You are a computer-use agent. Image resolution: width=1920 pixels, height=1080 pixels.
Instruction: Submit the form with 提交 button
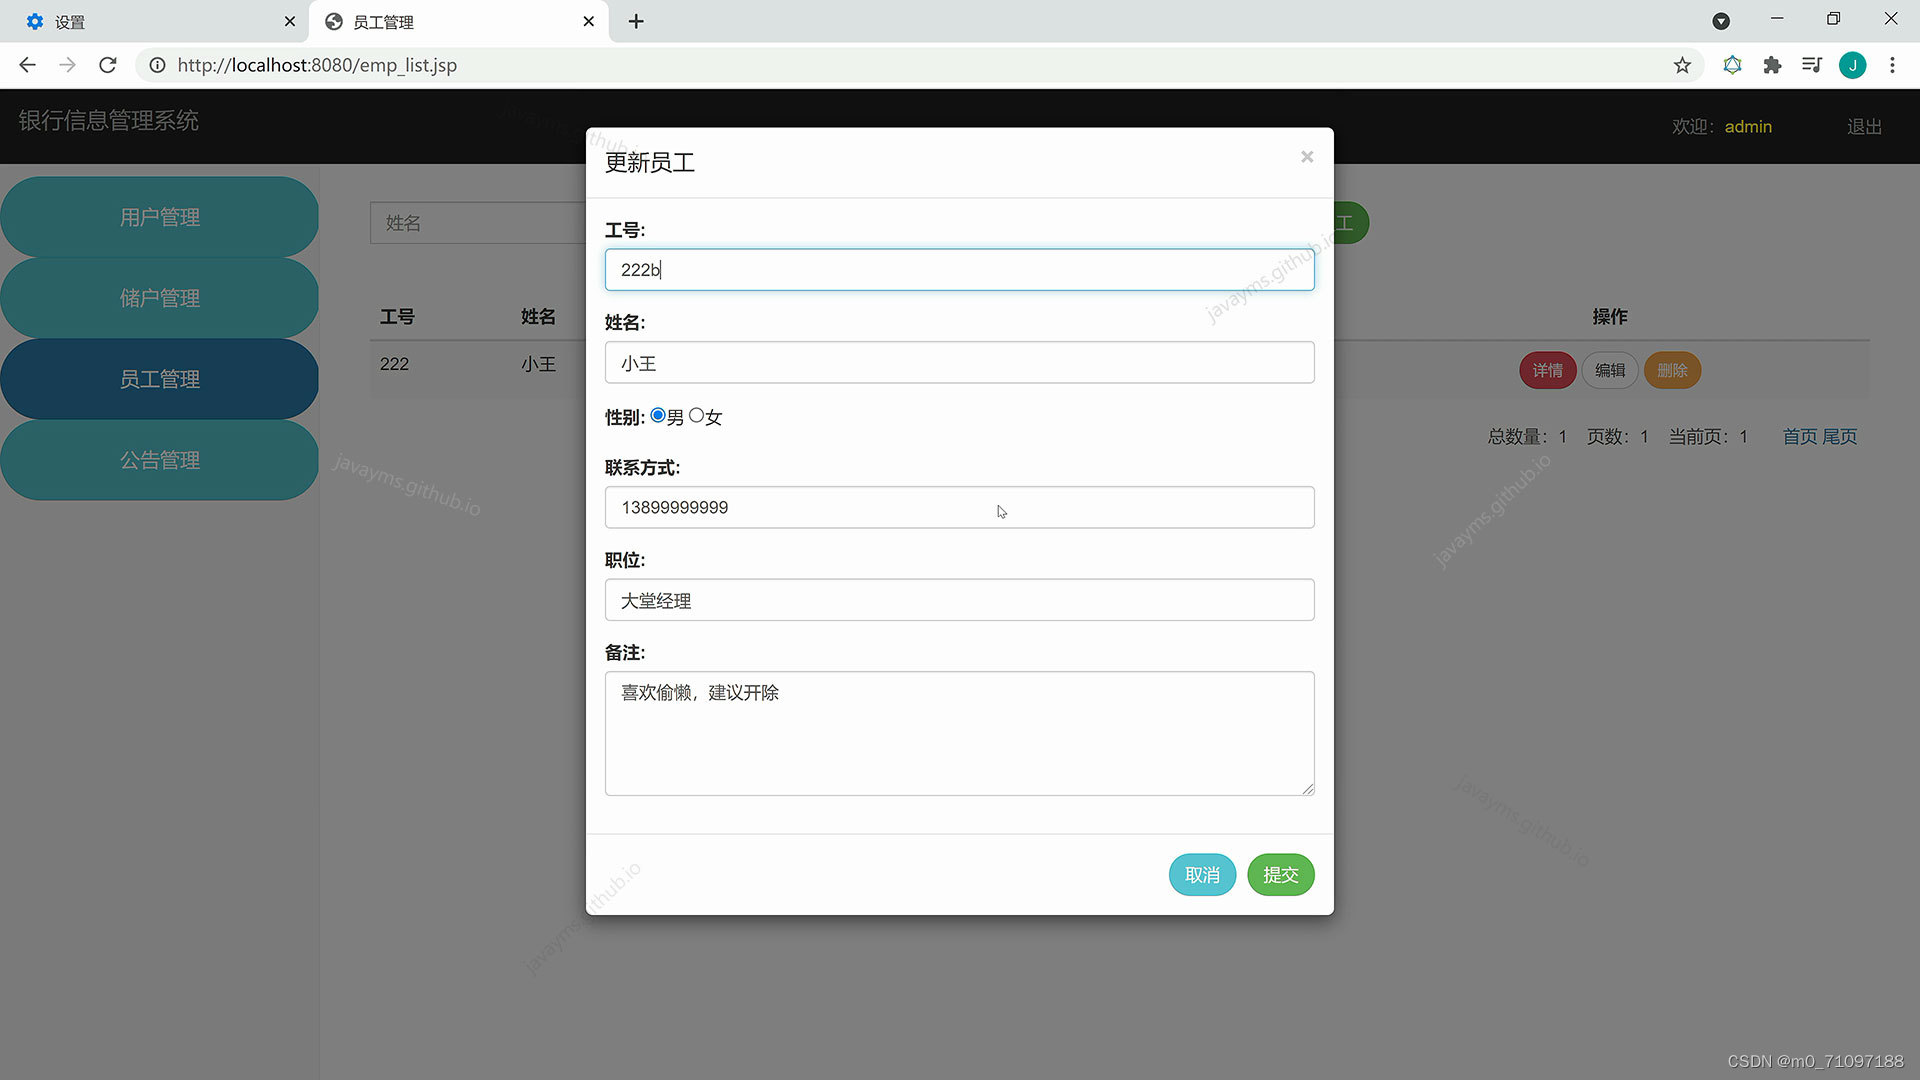click(x=1280, y=874)
